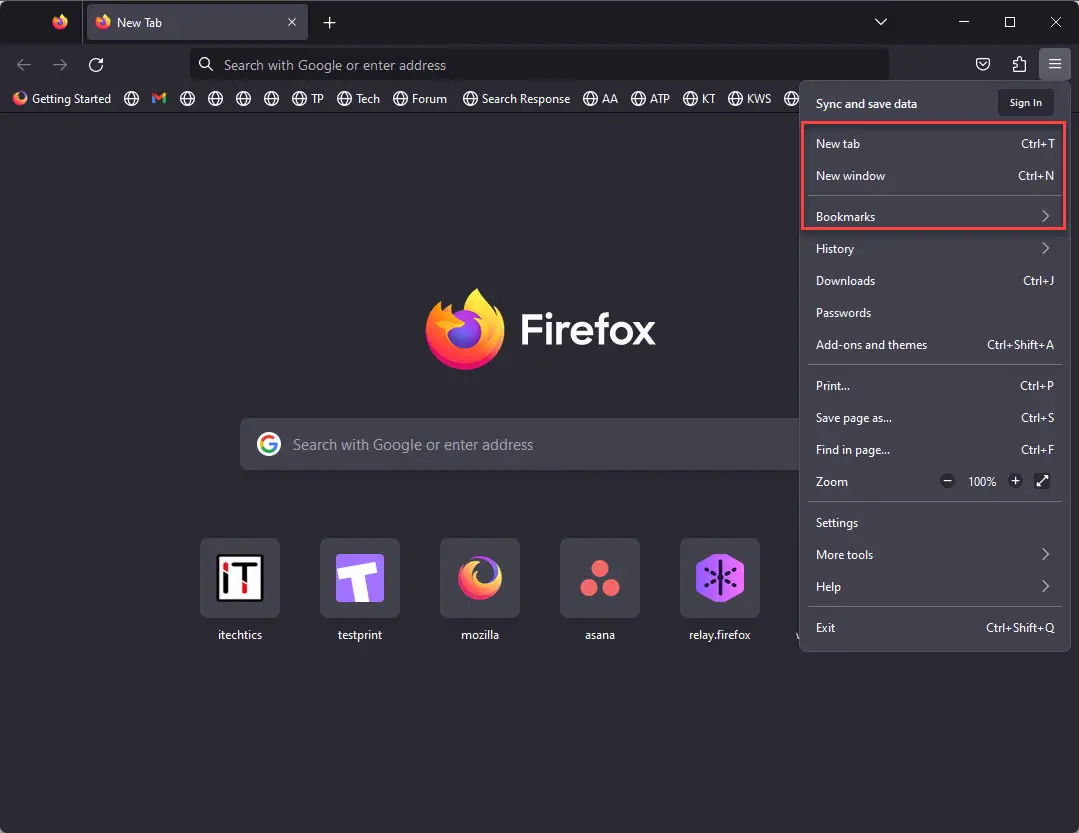Open the Extensions puzzle icon

[1019, 65]
